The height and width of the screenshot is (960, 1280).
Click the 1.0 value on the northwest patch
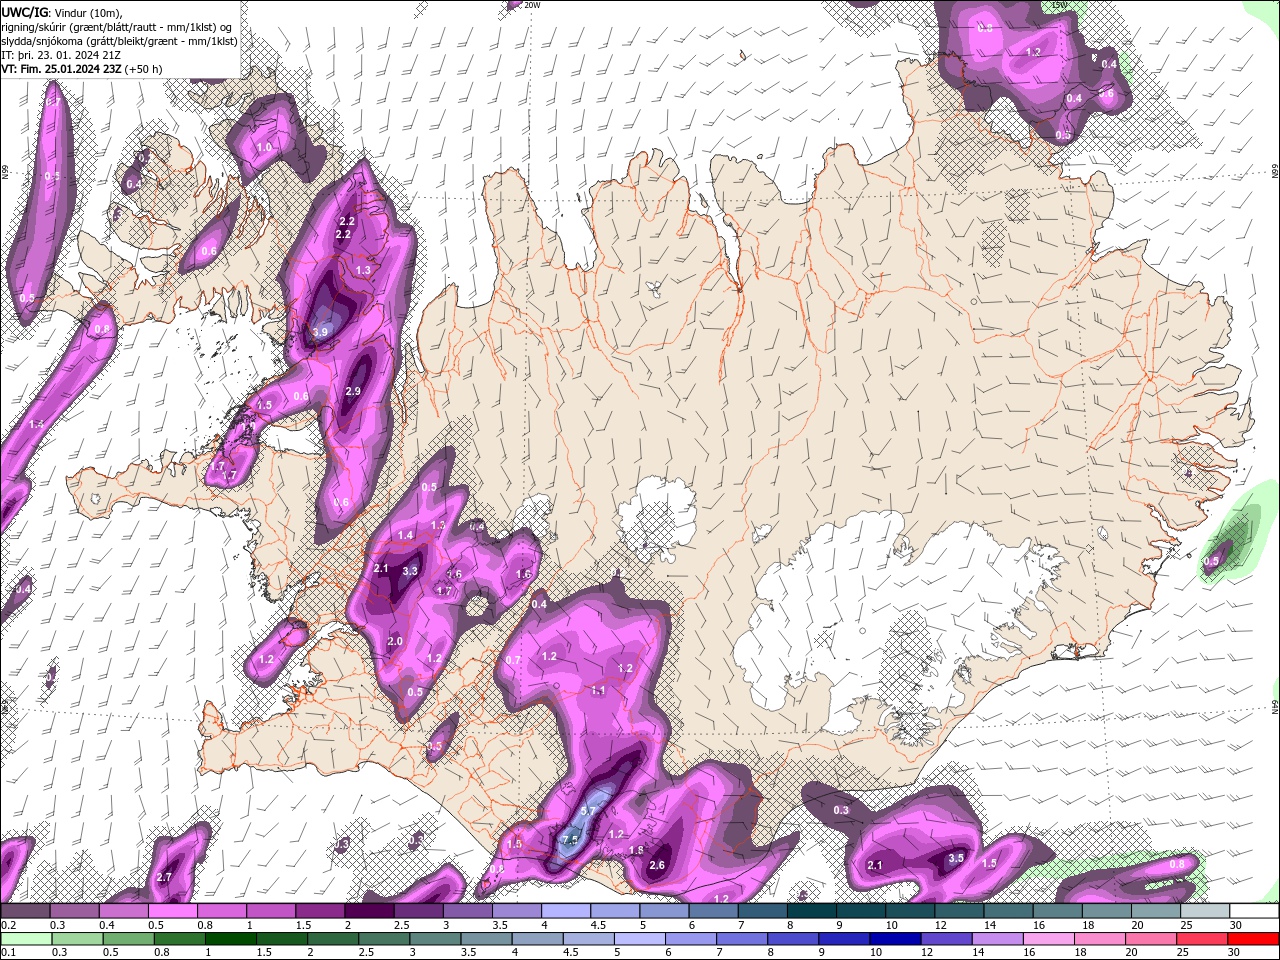[x=264, y=147]
